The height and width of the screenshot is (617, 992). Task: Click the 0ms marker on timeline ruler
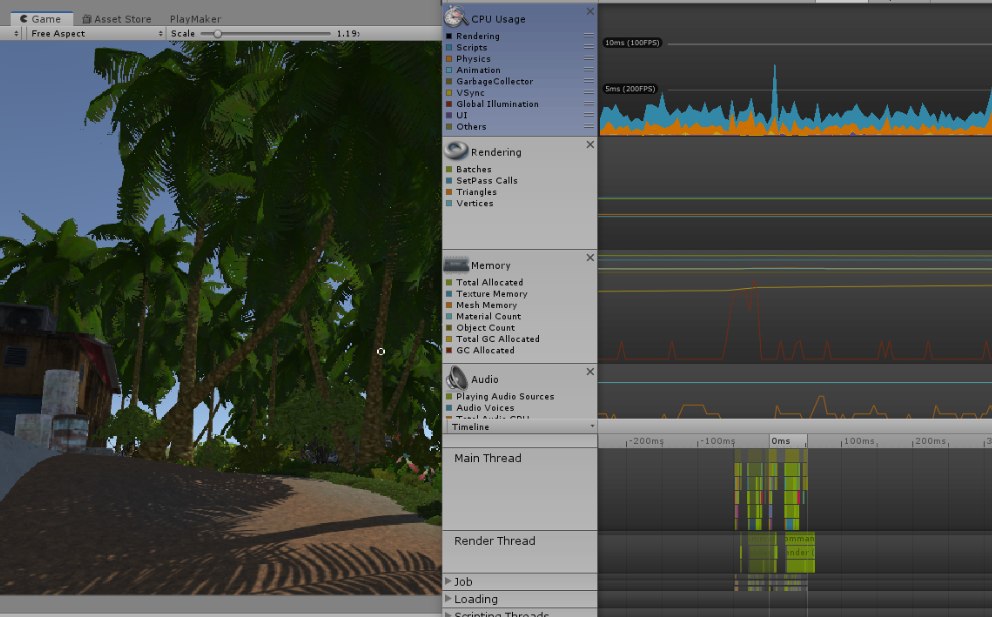click(780, 441)
